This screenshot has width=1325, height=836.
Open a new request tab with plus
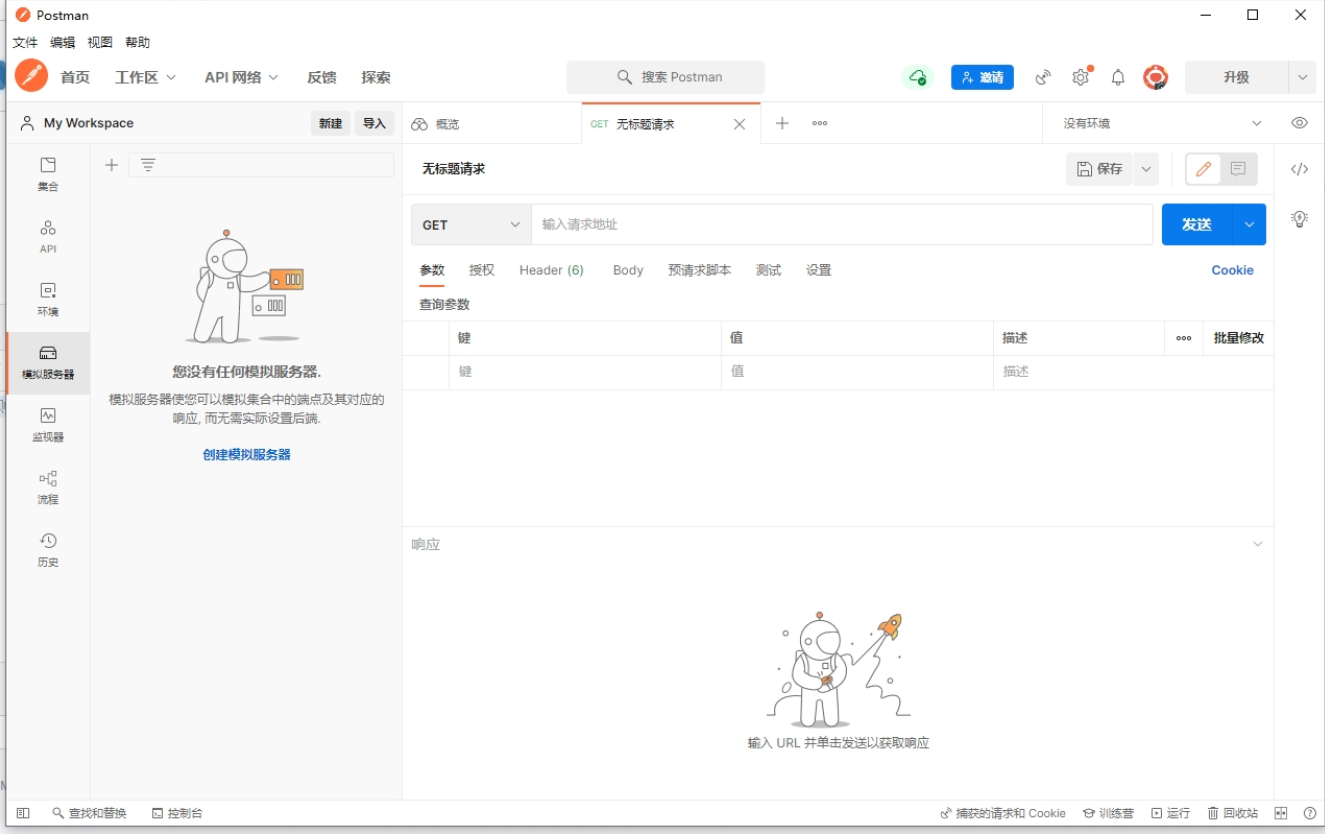pos(782,123)
